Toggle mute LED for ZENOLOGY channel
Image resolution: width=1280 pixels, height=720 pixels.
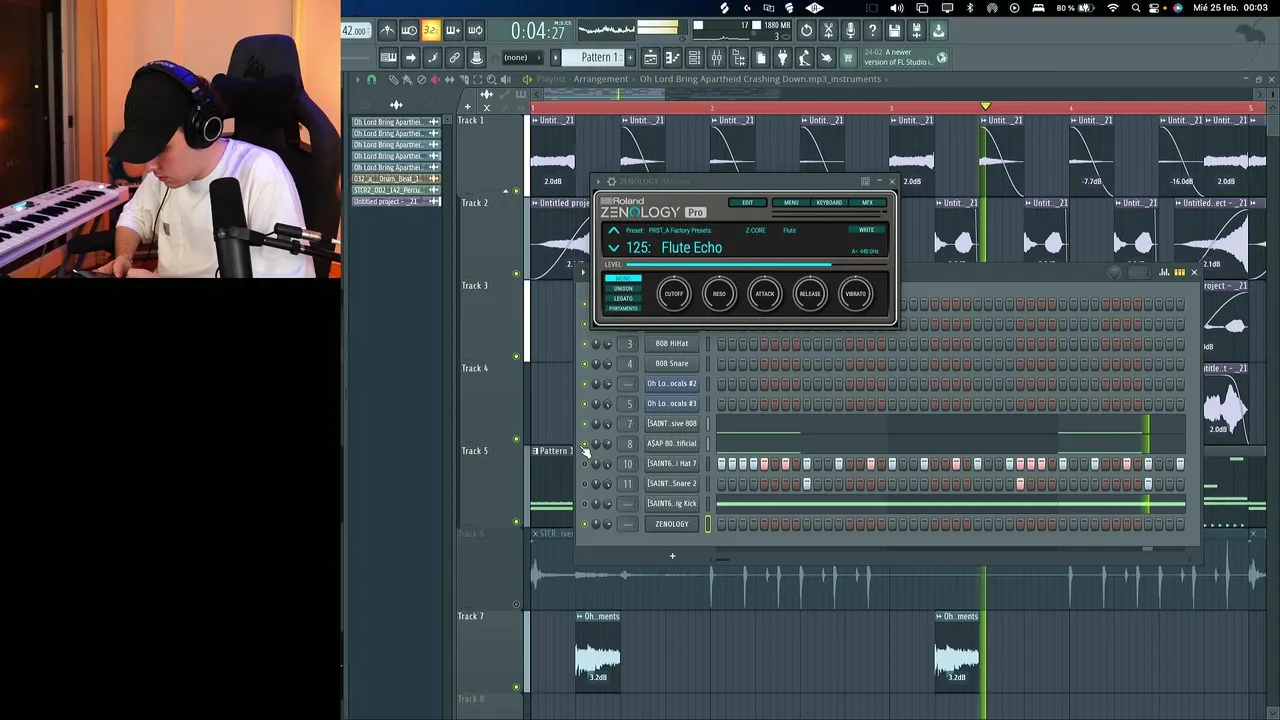point(585,524)
